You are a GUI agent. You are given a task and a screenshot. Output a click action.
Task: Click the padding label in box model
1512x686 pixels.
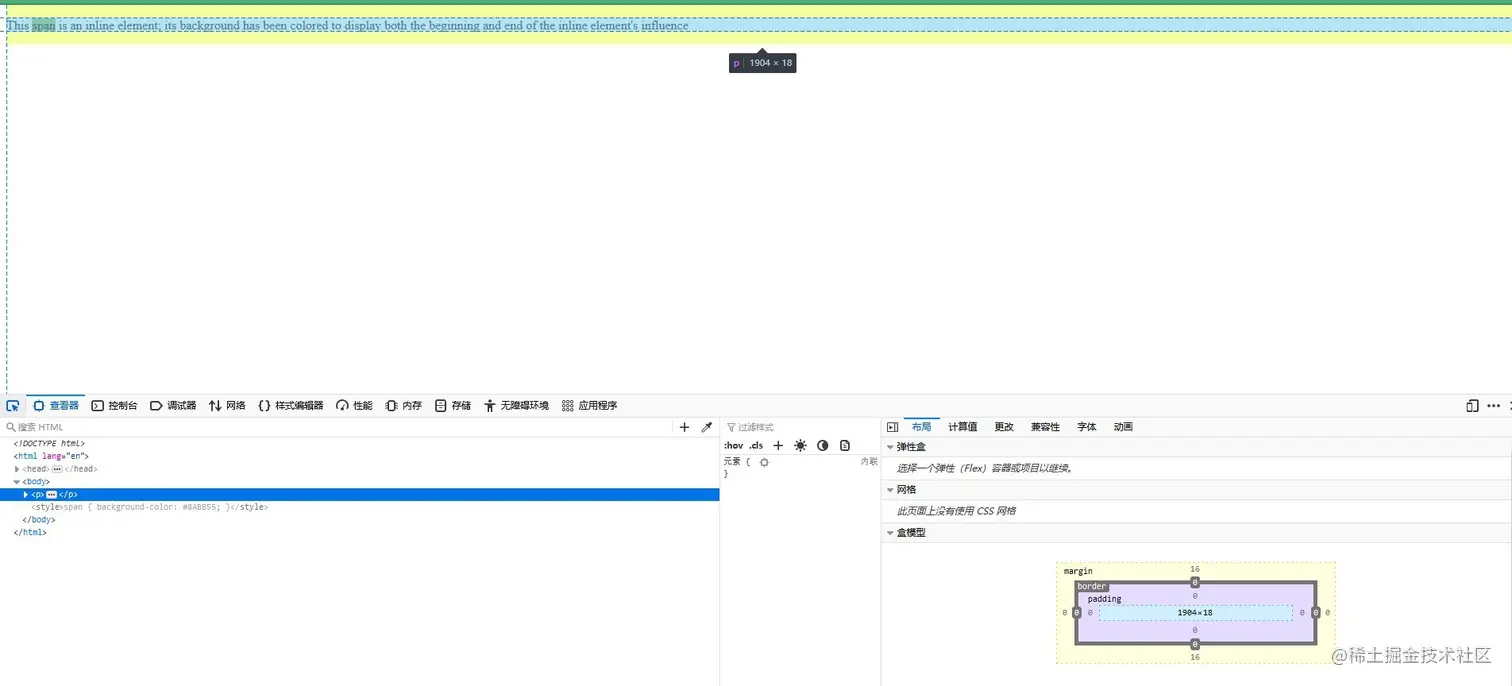(x=1105, y=599)
